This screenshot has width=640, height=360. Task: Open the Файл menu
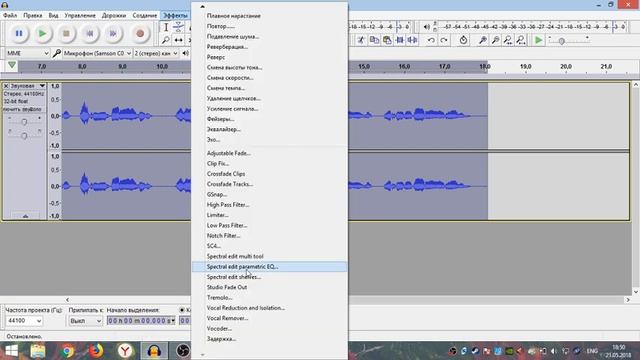click(x=10, y=16)
